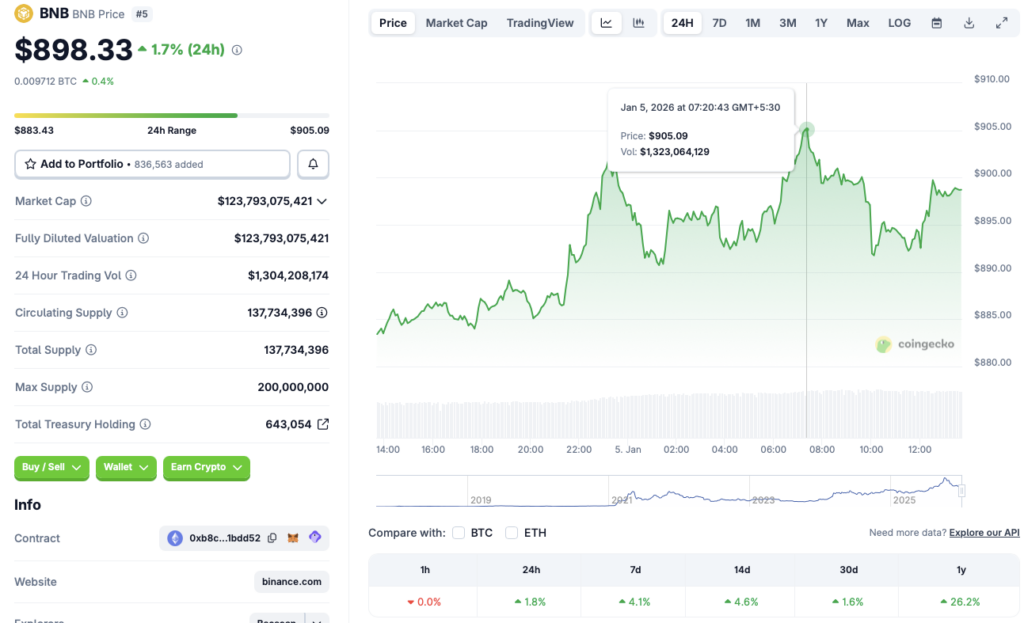Image resolution: width=1024 pixels, height=623 pixels.
Task: Select the 7D timeframe tab
Action: click(719, 22)
